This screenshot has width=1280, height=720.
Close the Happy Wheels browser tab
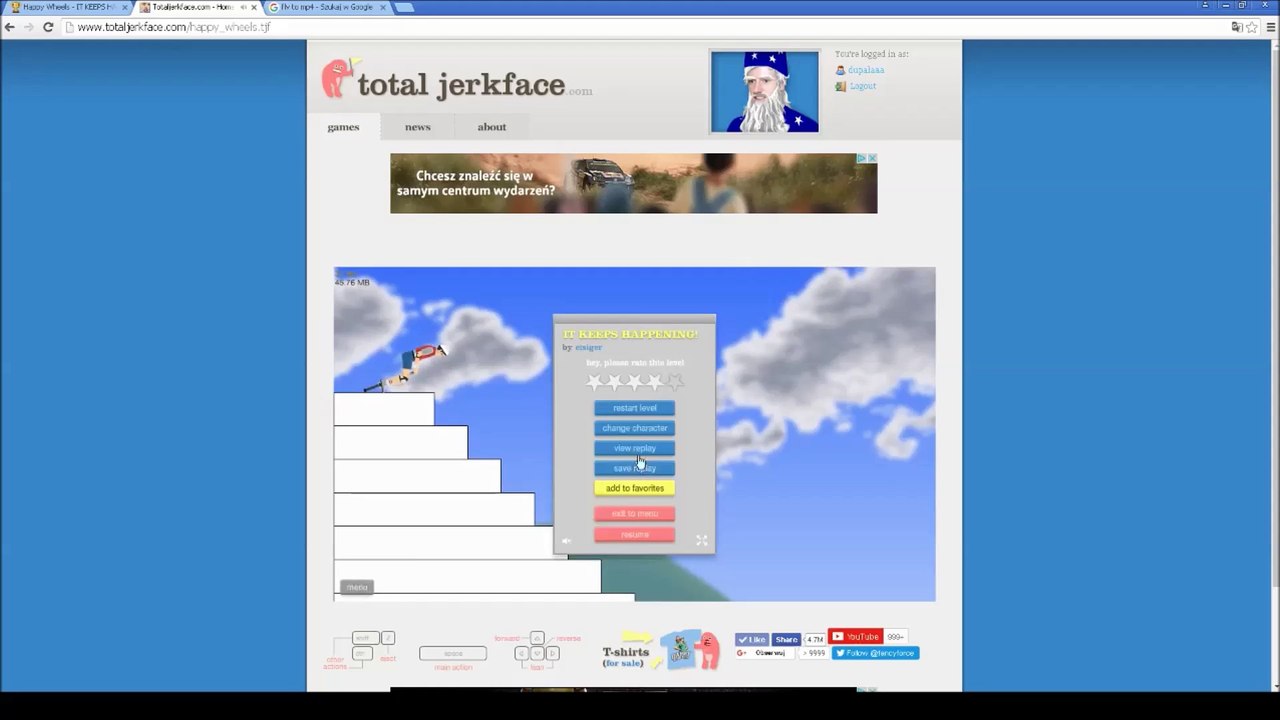click(125, 7)
